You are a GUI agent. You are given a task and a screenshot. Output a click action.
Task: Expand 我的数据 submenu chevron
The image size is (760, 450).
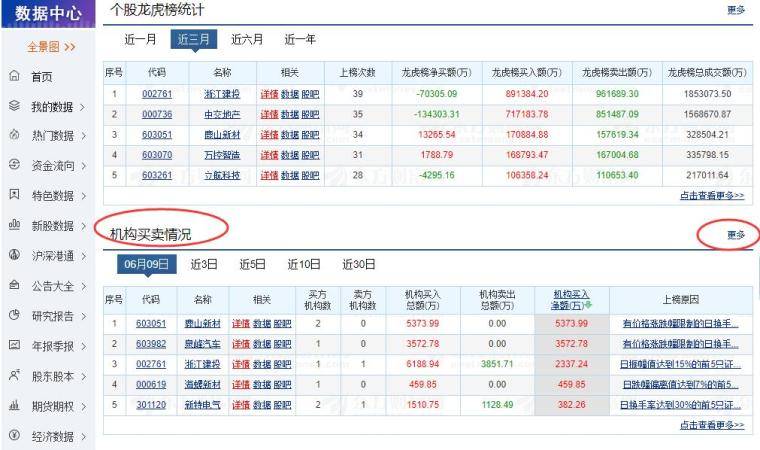click(x=82, y=107)
